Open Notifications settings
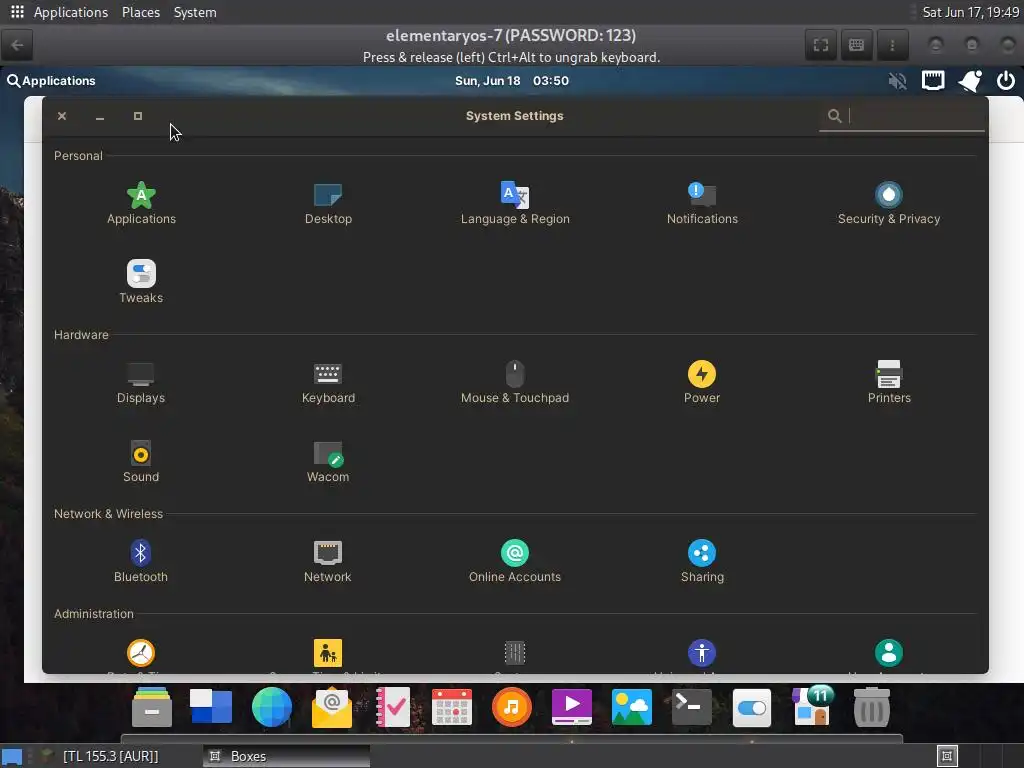This screenshot has height=768, width=1024. [x=702, y=204]
